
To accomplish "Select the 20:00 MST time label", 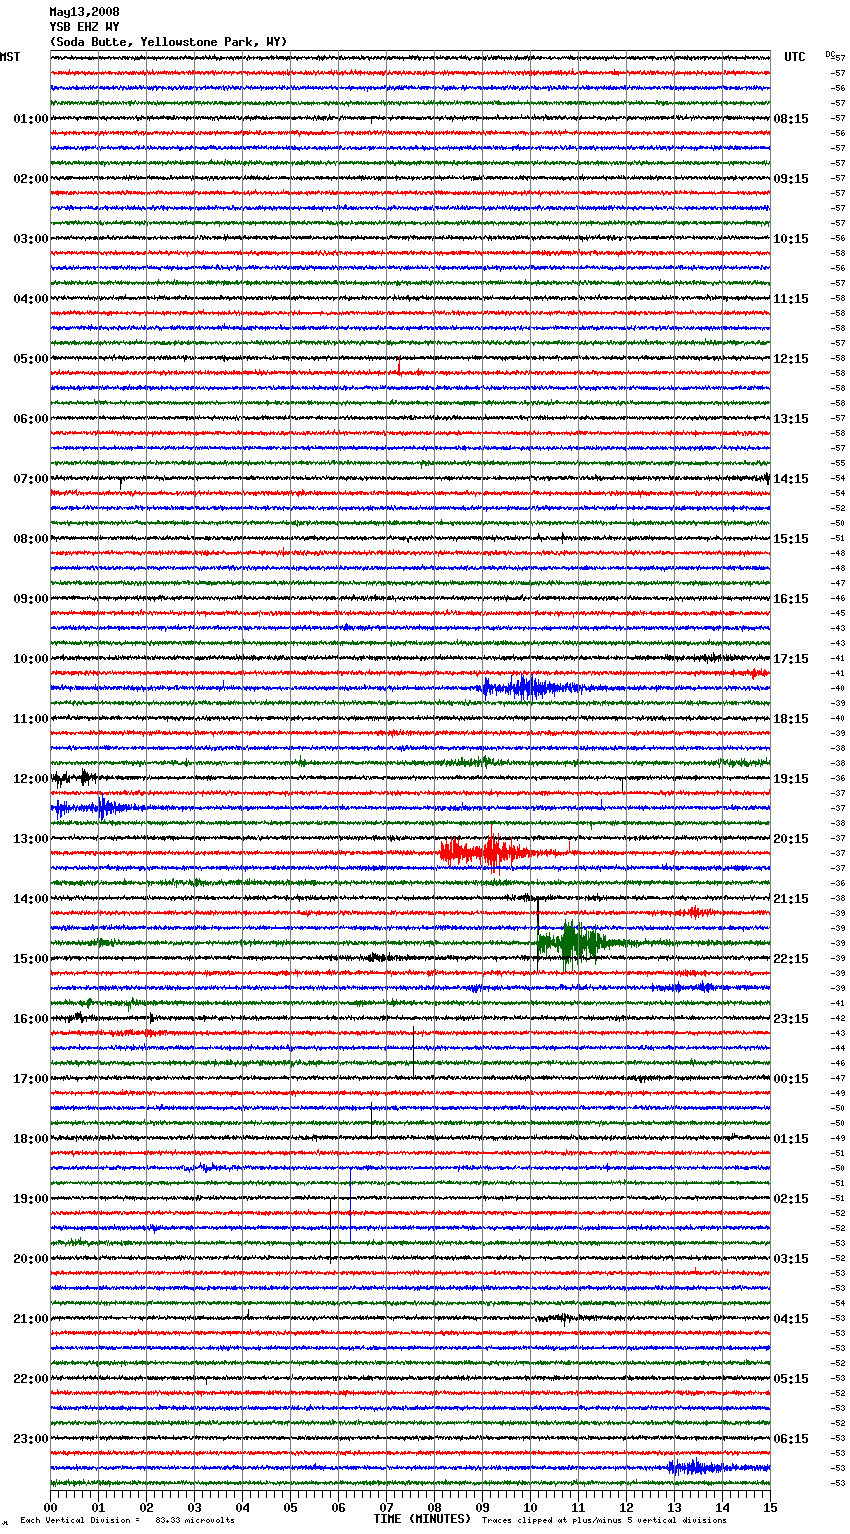I will tap(30, 1259).
